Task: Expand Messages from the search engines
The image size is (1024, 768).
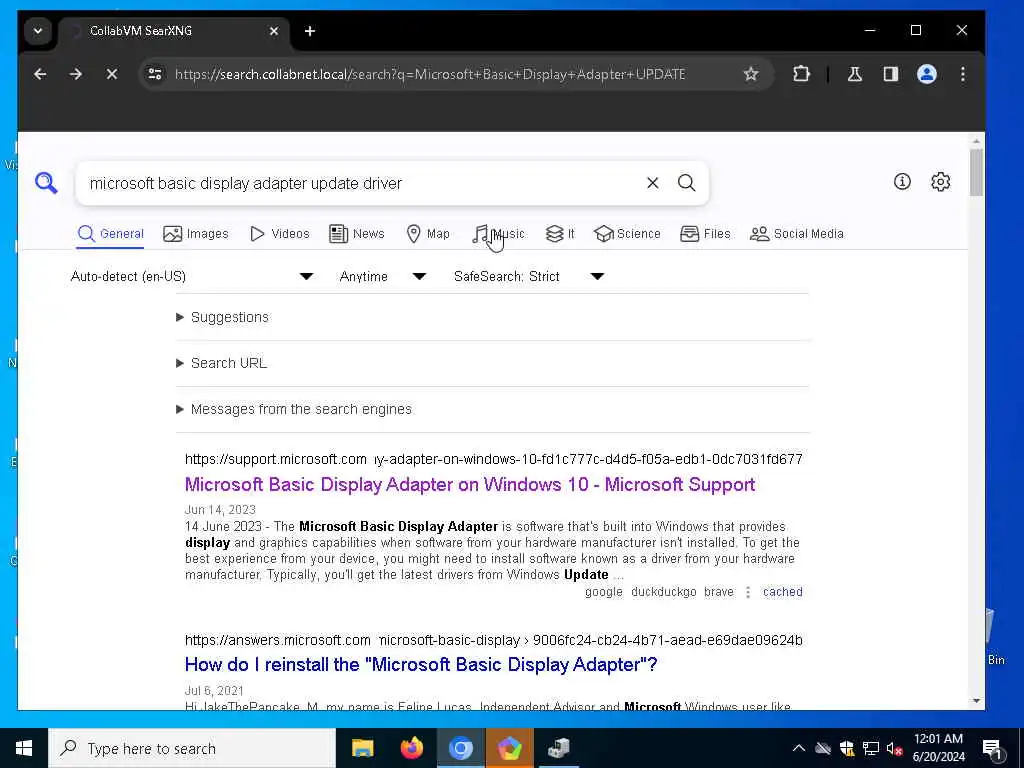Action: point(295,409)
